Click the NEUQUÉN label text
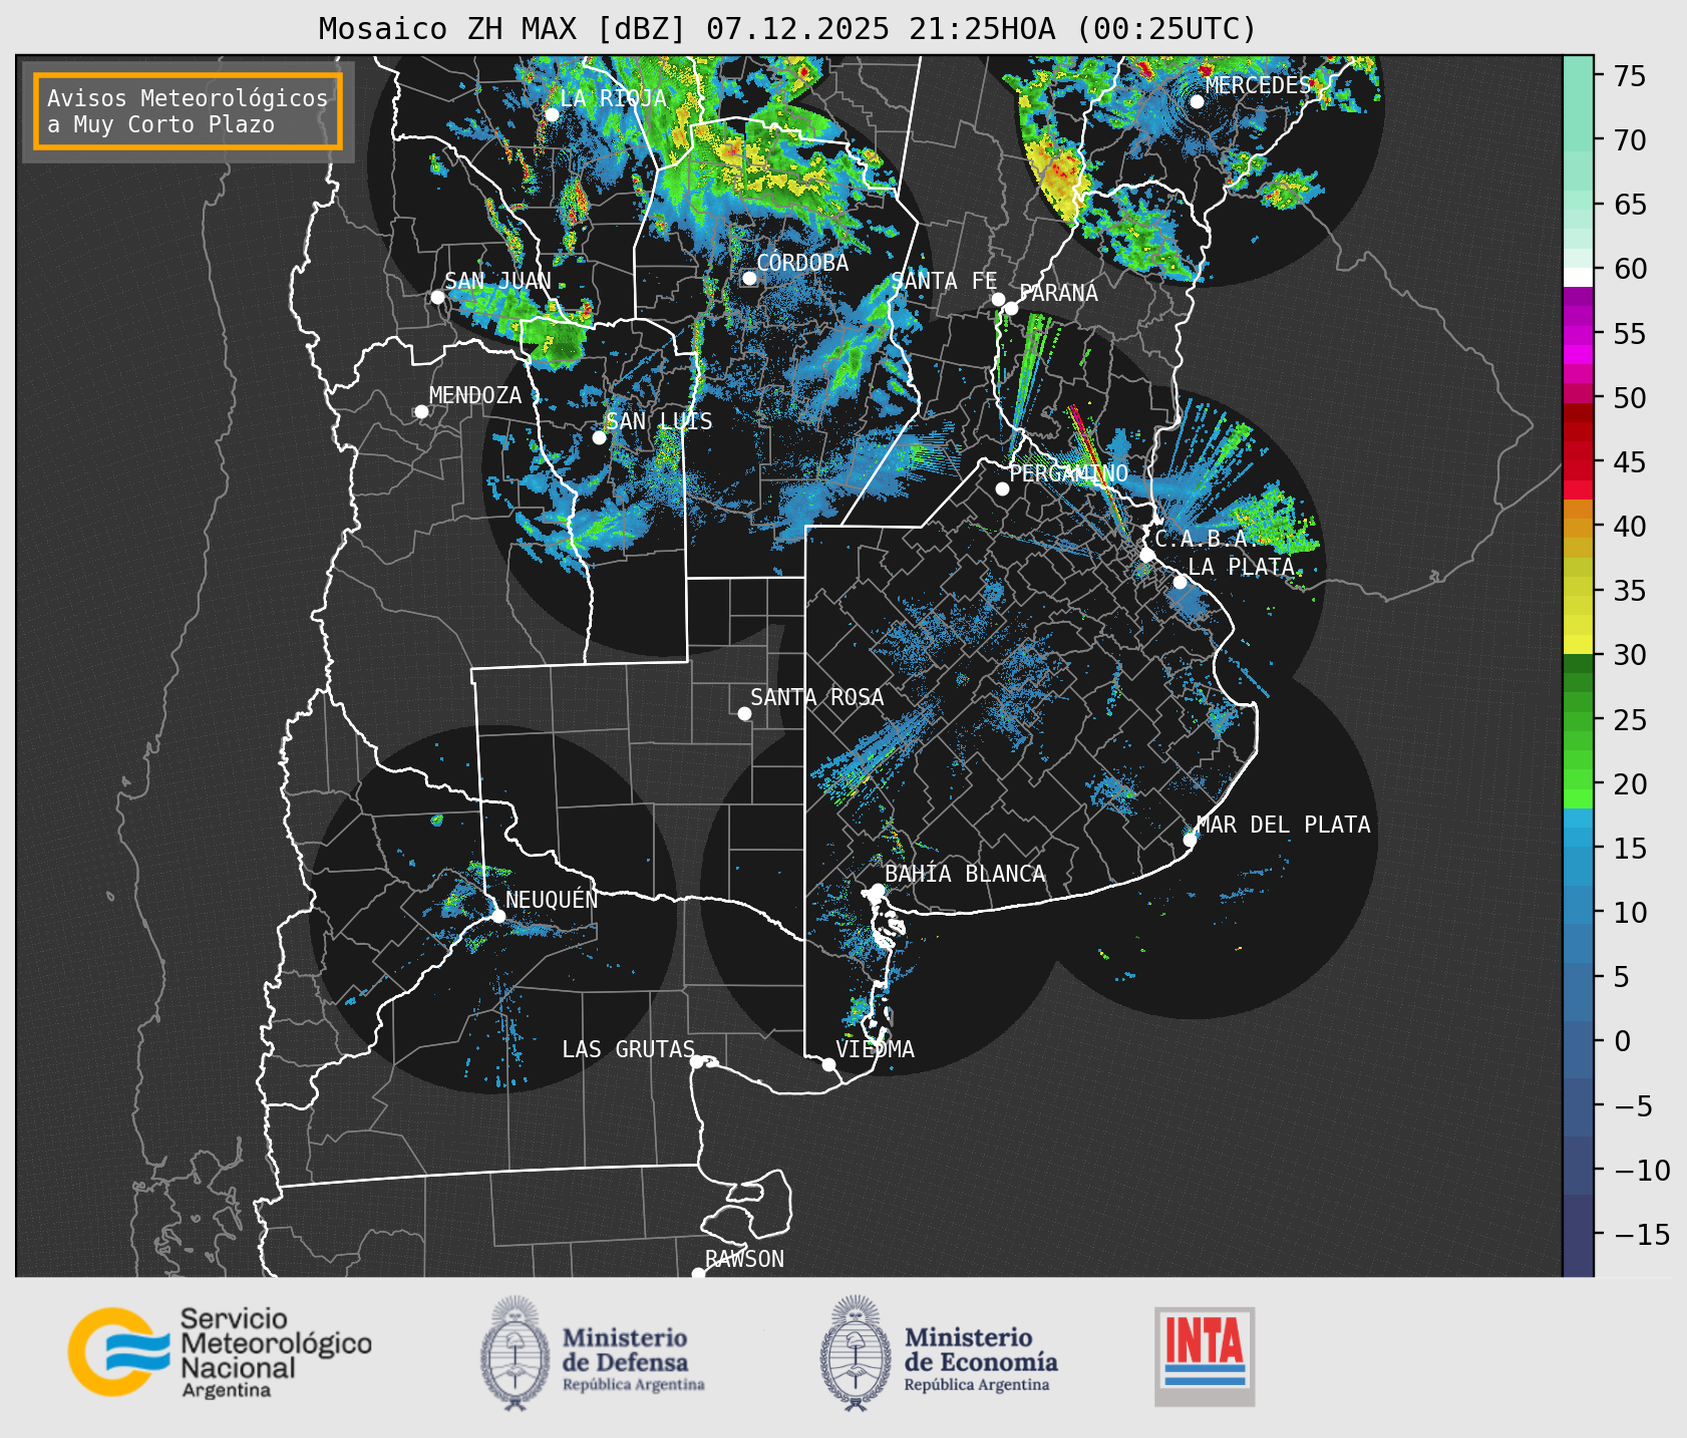Image resolution: width=1687 pixels, height=1438 pixels. [552, 899]
